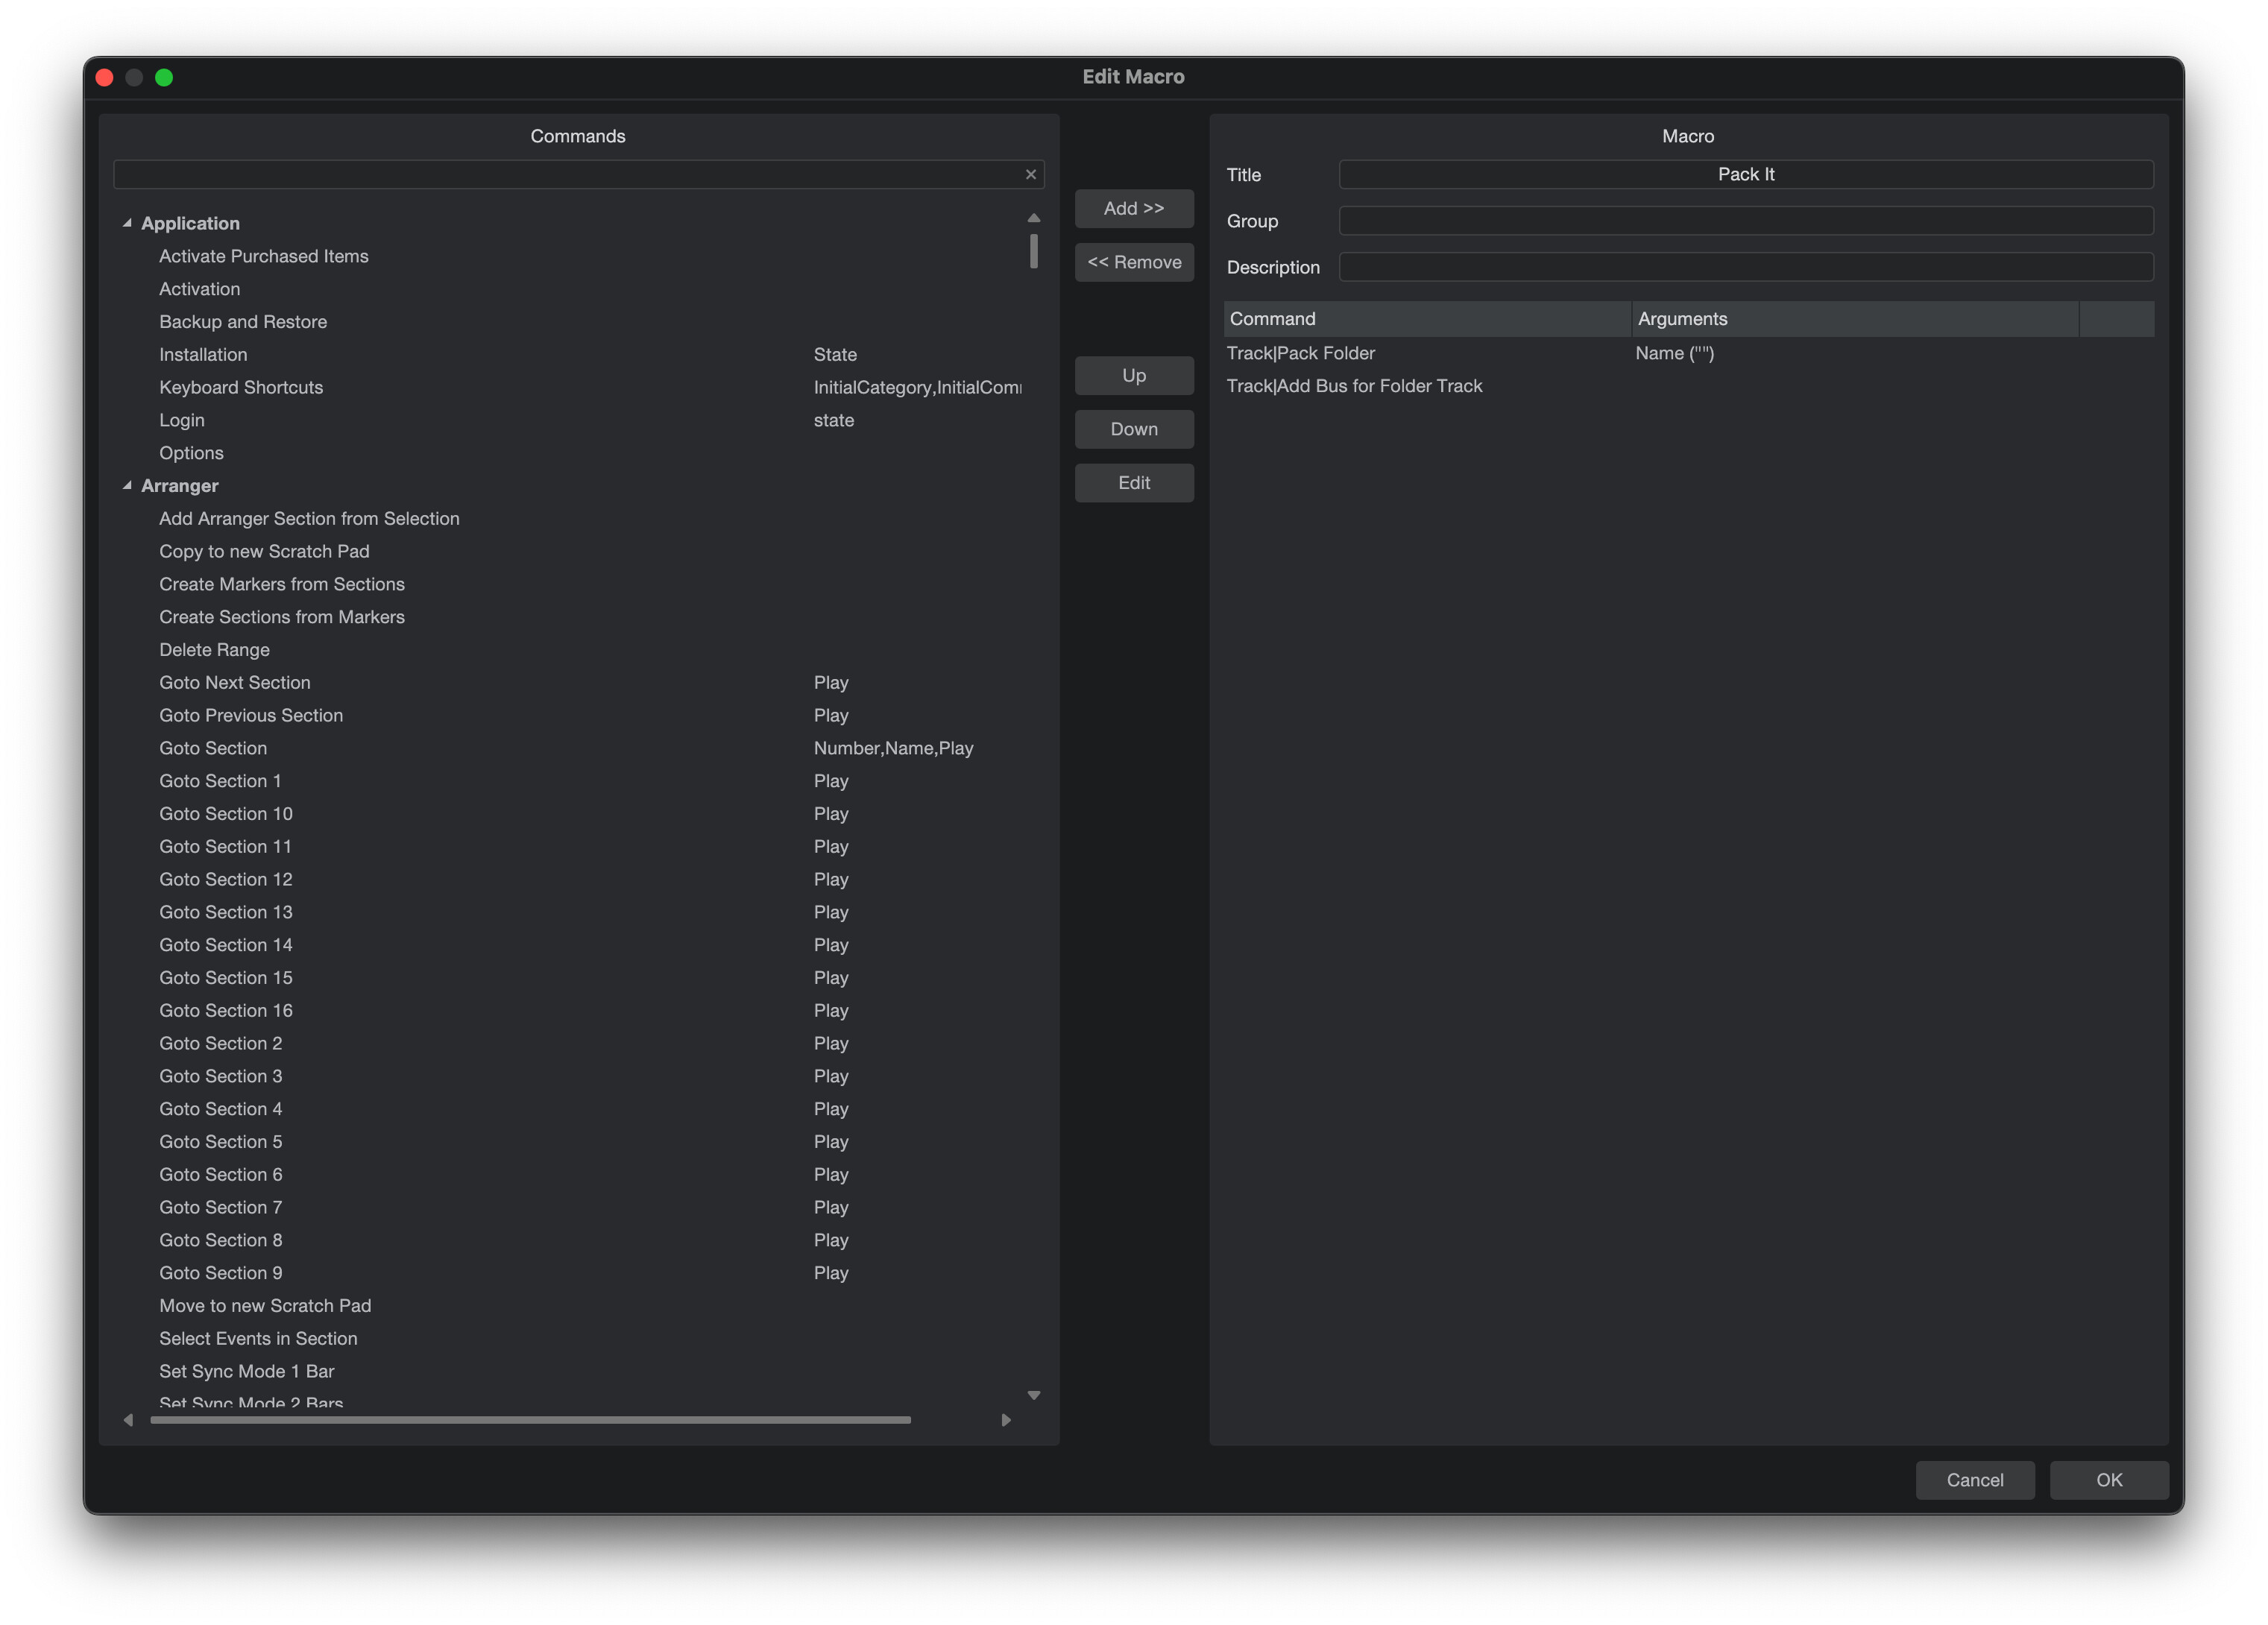The height and width of the screenshot is (1625, 2268).
Task: Select Keyboard Shortcuts command
Action: point(241,388)
